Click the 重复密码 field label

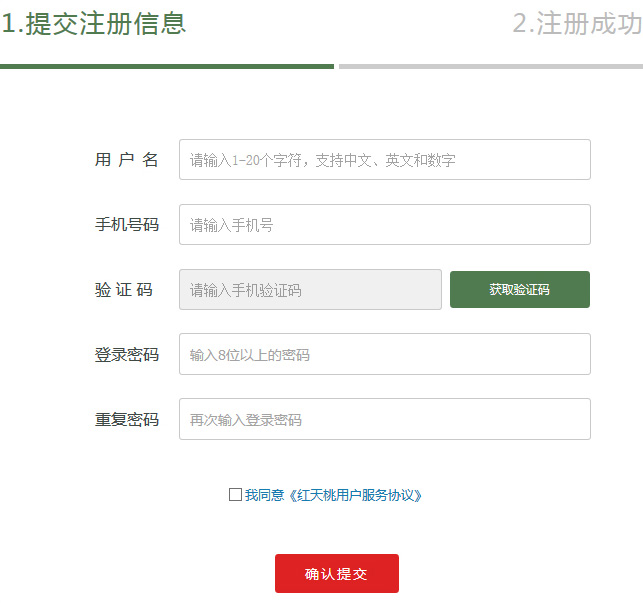(126, 420)
